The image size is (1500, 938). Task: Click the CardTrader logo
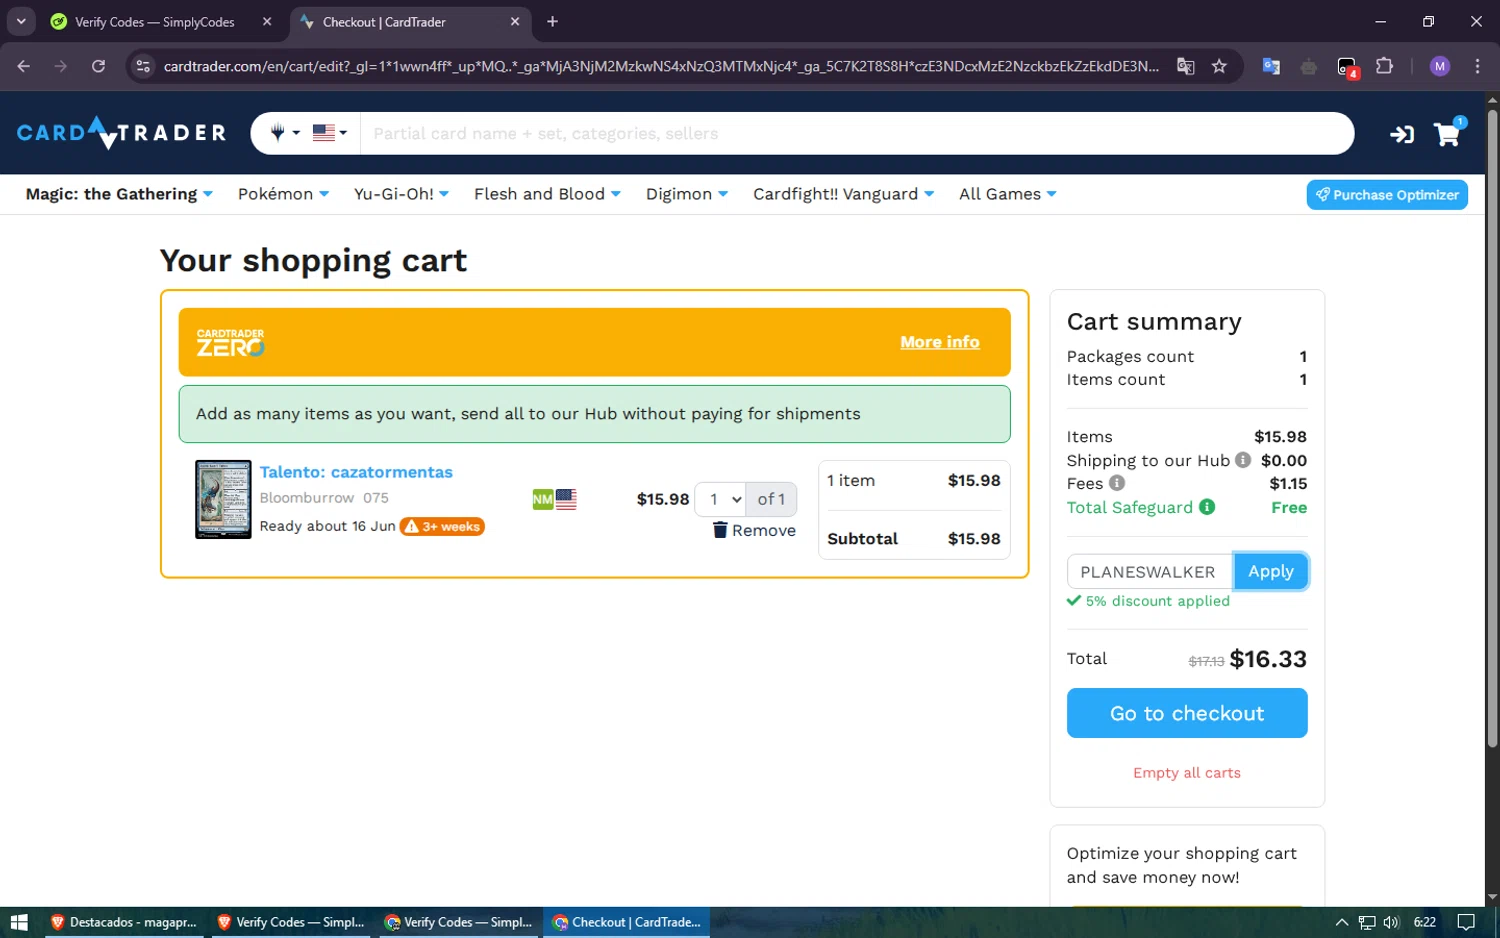[121, 133]
